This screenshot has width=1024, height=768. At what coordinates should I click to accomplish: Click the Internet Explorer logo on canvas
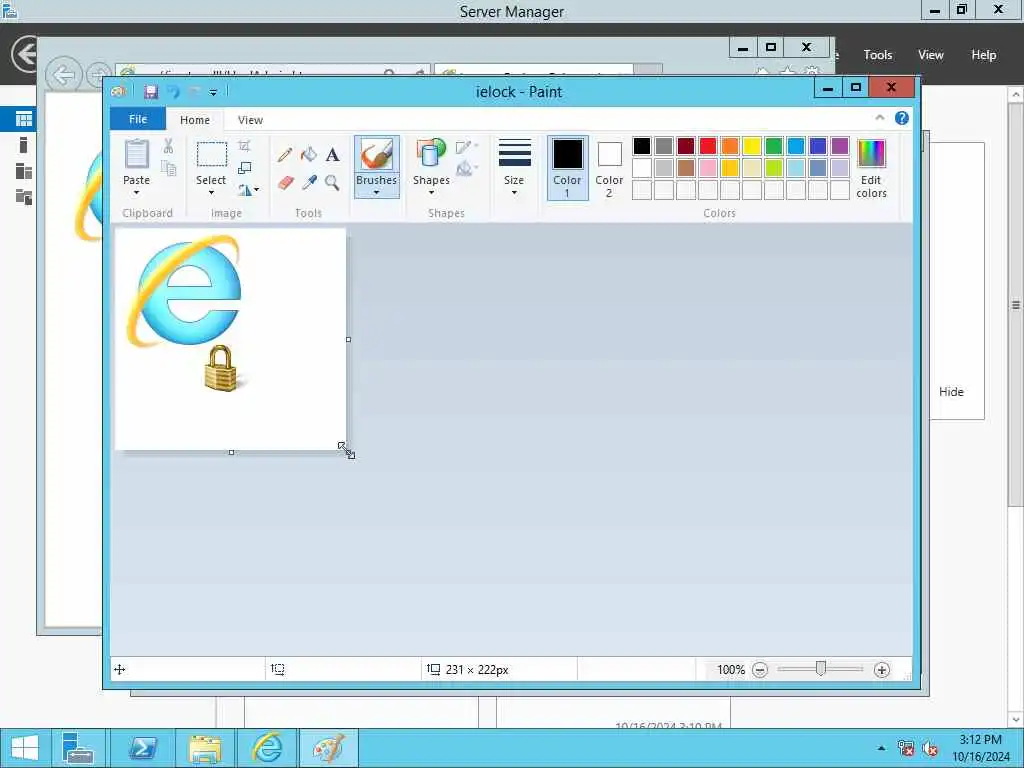point(184,291)
